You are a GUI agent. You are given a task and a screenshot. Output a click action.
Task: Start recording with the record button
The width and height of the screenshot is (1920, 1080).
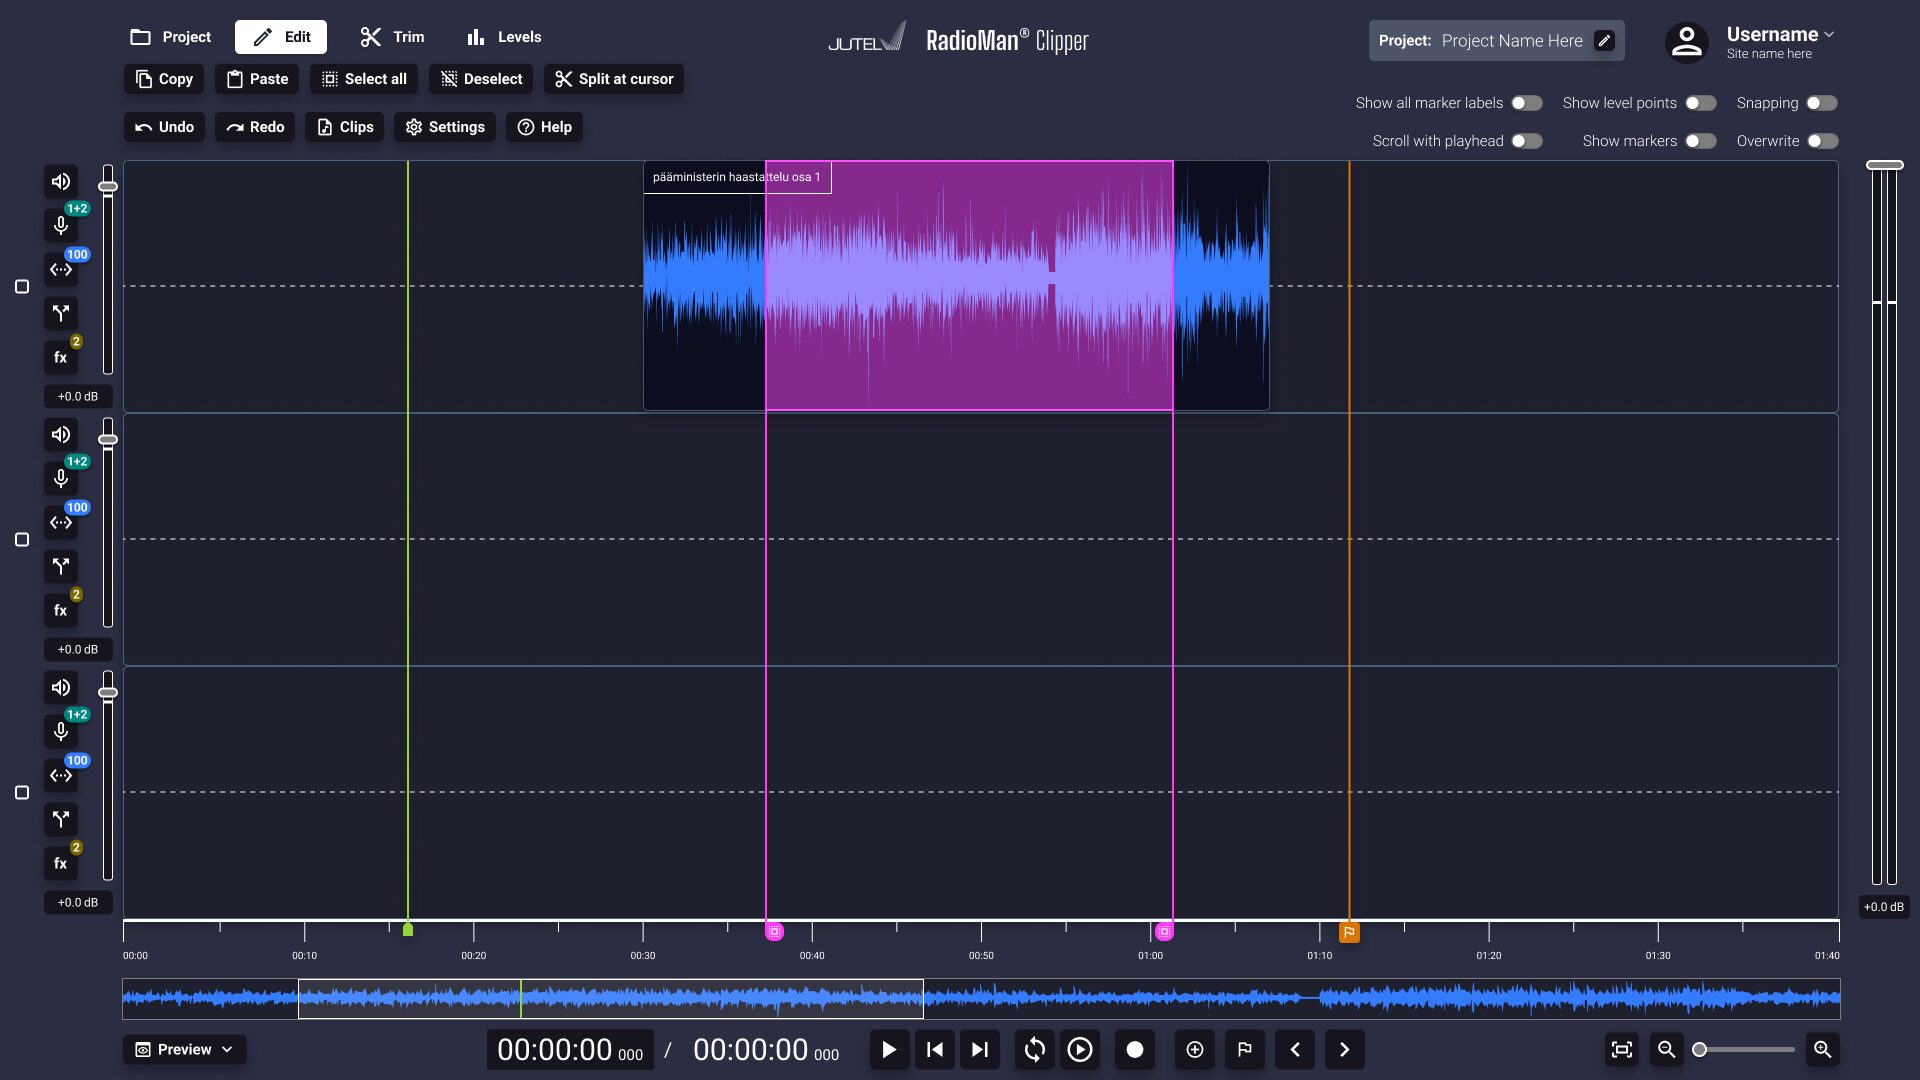(1135, 1049)
